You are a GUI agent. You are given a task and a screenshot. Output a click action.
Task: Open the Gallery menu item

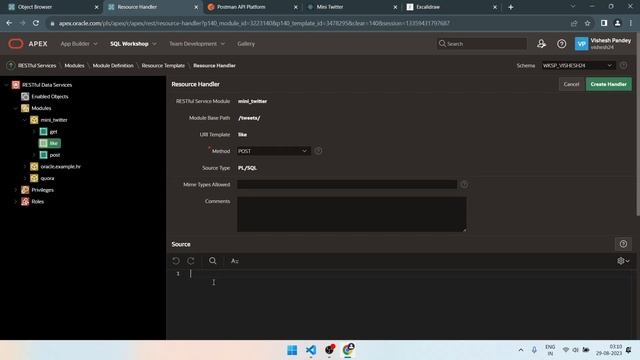tap(246, 44)
